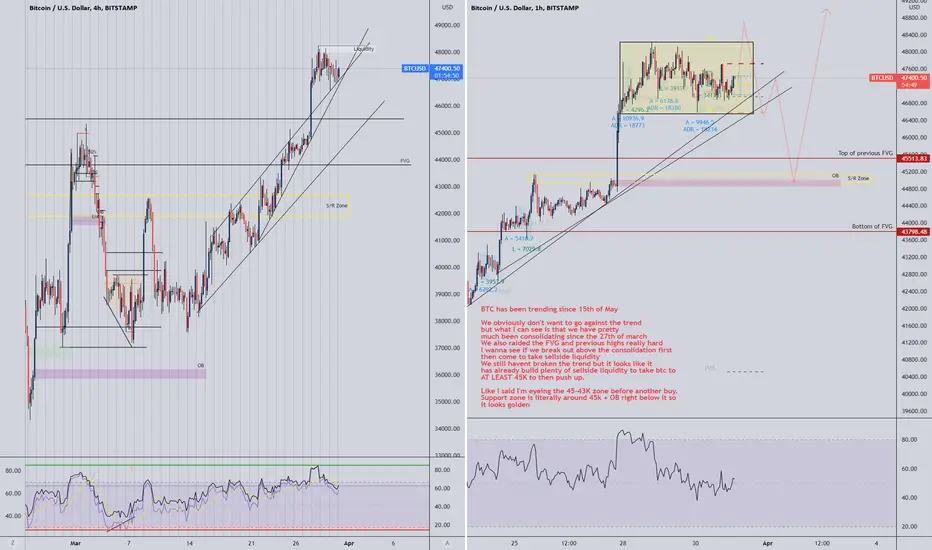Select the 45513.83 price line label
This screenshot has height=550, width=932.
[914, 159]
